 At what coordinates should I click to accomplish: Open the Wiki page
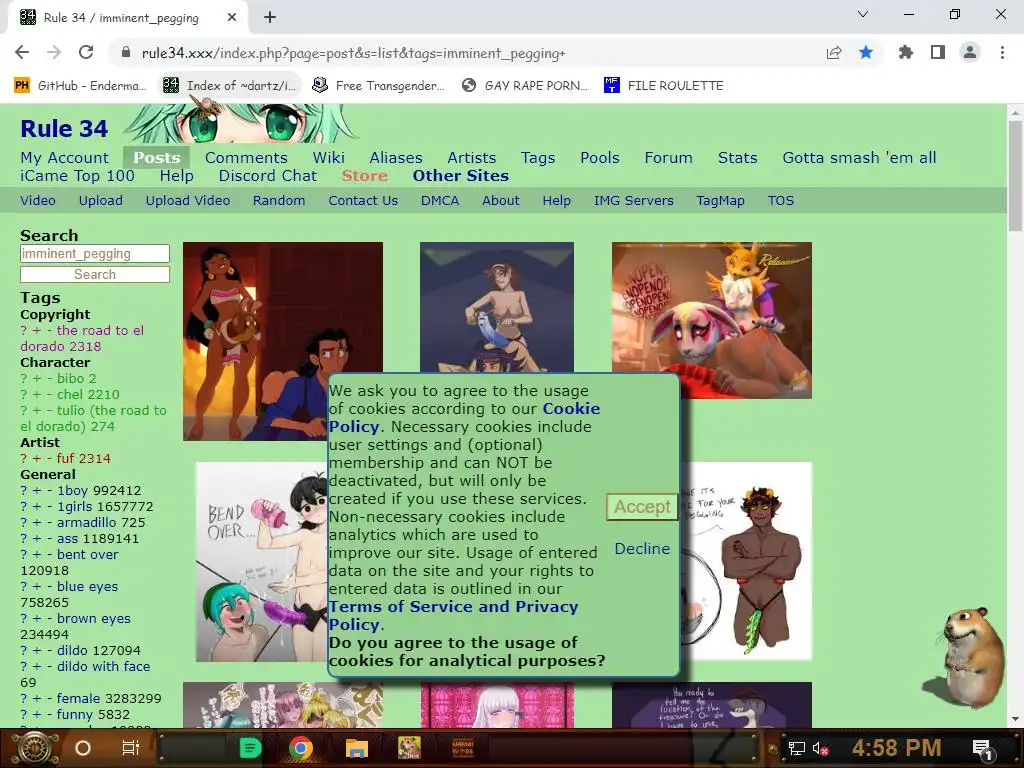(328, 158)
